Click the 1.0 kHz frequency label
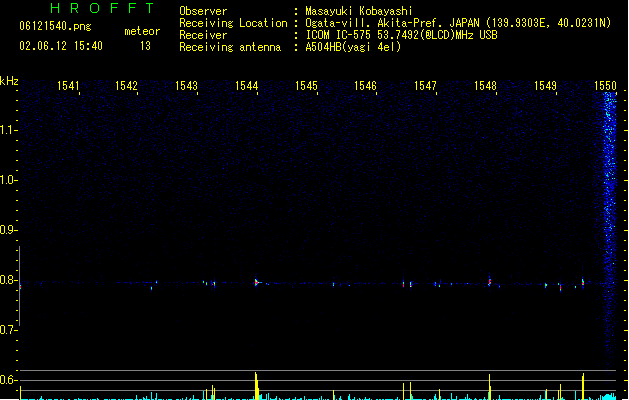The height and width of the screenshot is (400, 629). coord(8,180)
